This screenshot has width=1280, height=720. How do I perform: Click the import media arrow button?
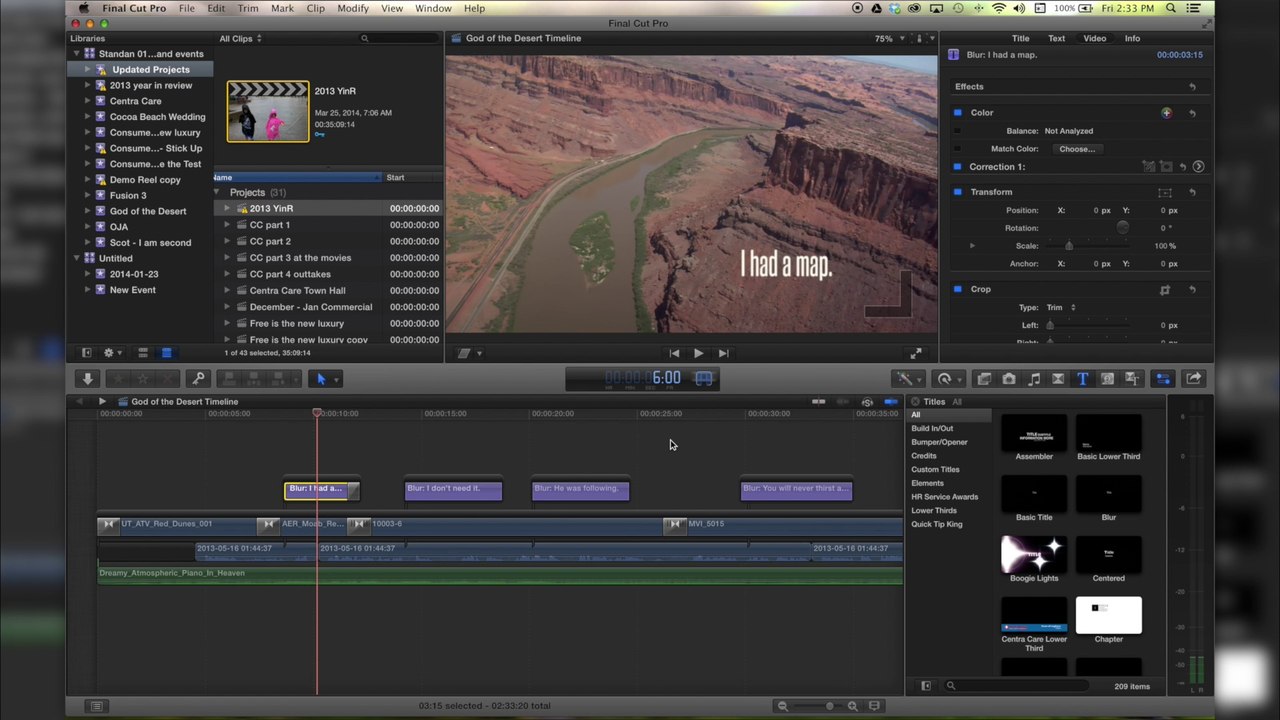pos(87,379)
